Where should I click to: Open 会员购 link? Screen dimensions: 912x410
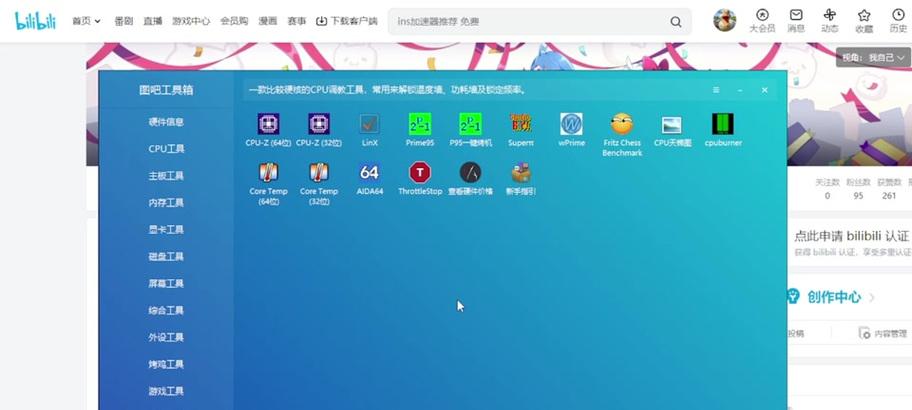click(234, 21)
